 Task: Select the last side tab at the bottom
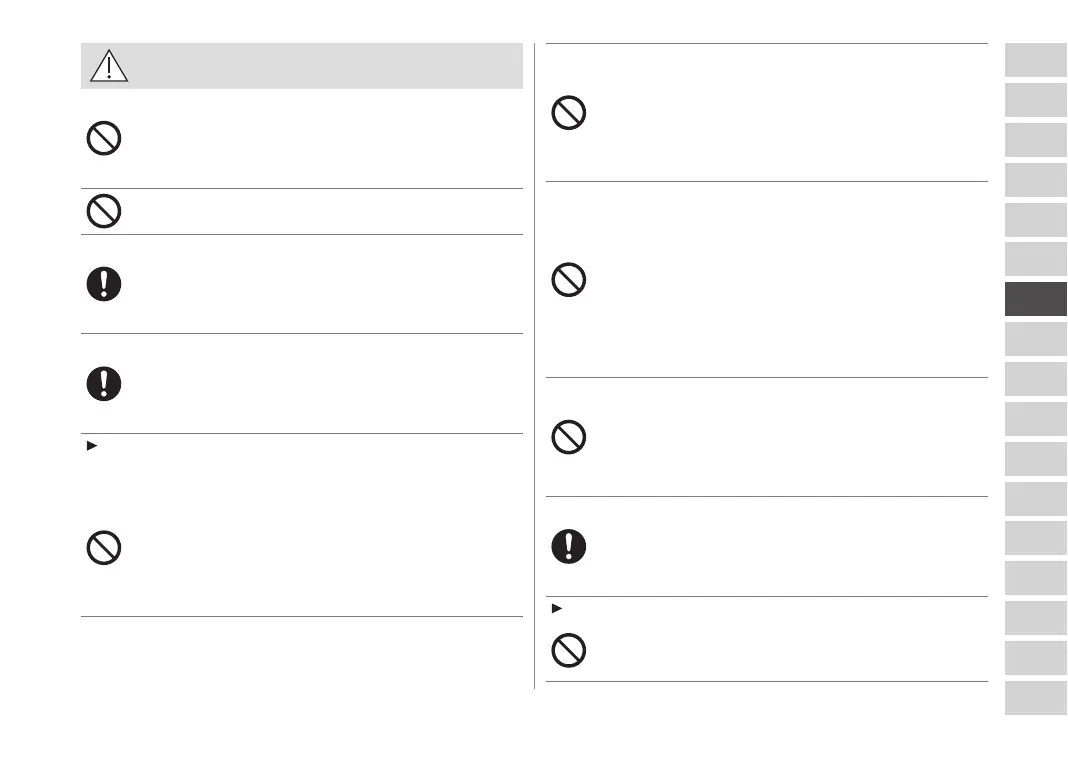click(x=1035, y=697)
